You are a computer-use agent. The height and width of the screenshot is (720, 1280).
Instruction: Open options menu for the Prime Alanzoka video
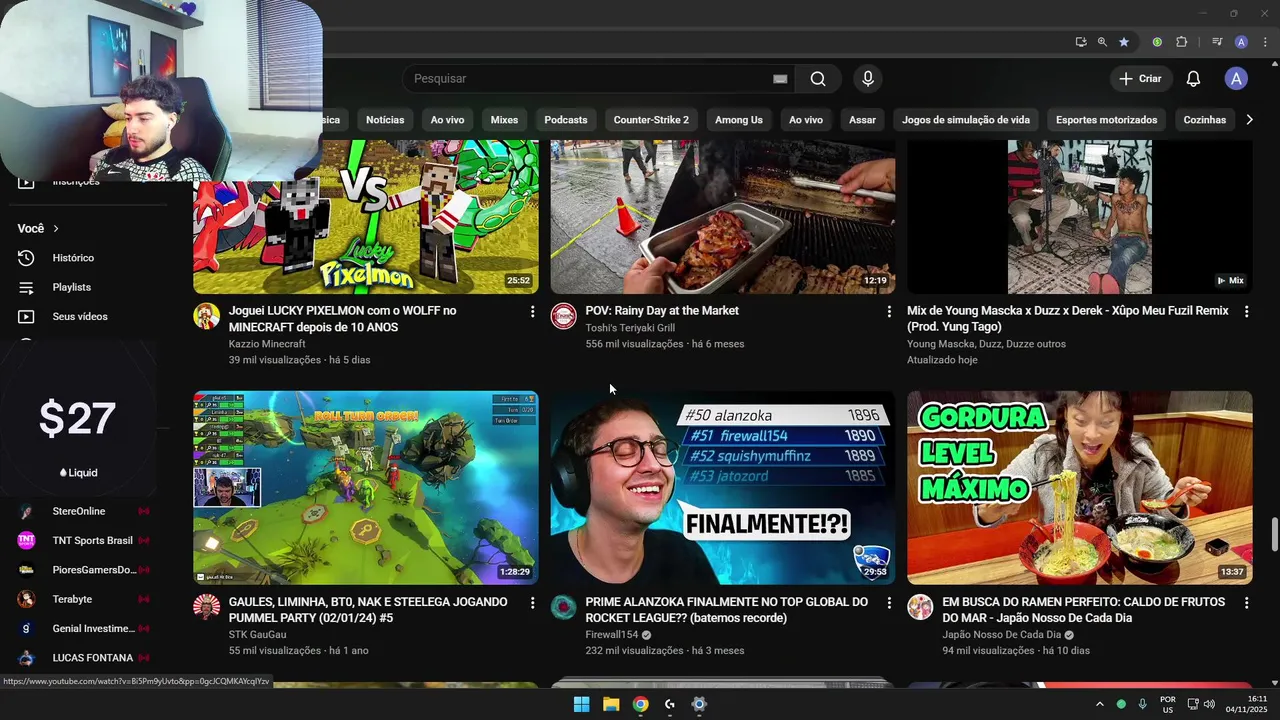pos(889,603)
